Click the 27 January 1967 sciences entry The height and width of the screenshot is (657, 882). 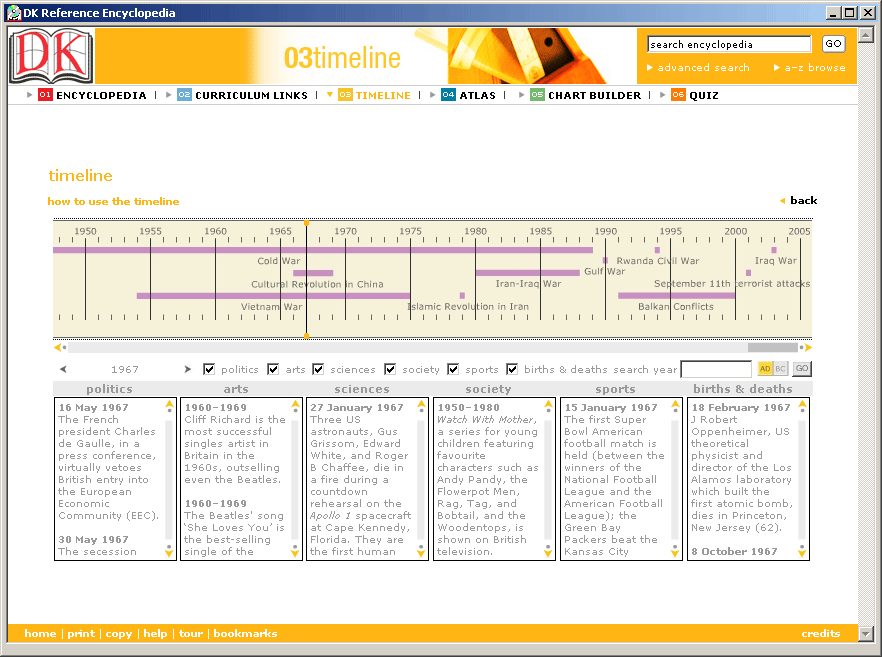click(x=361, y=479)
